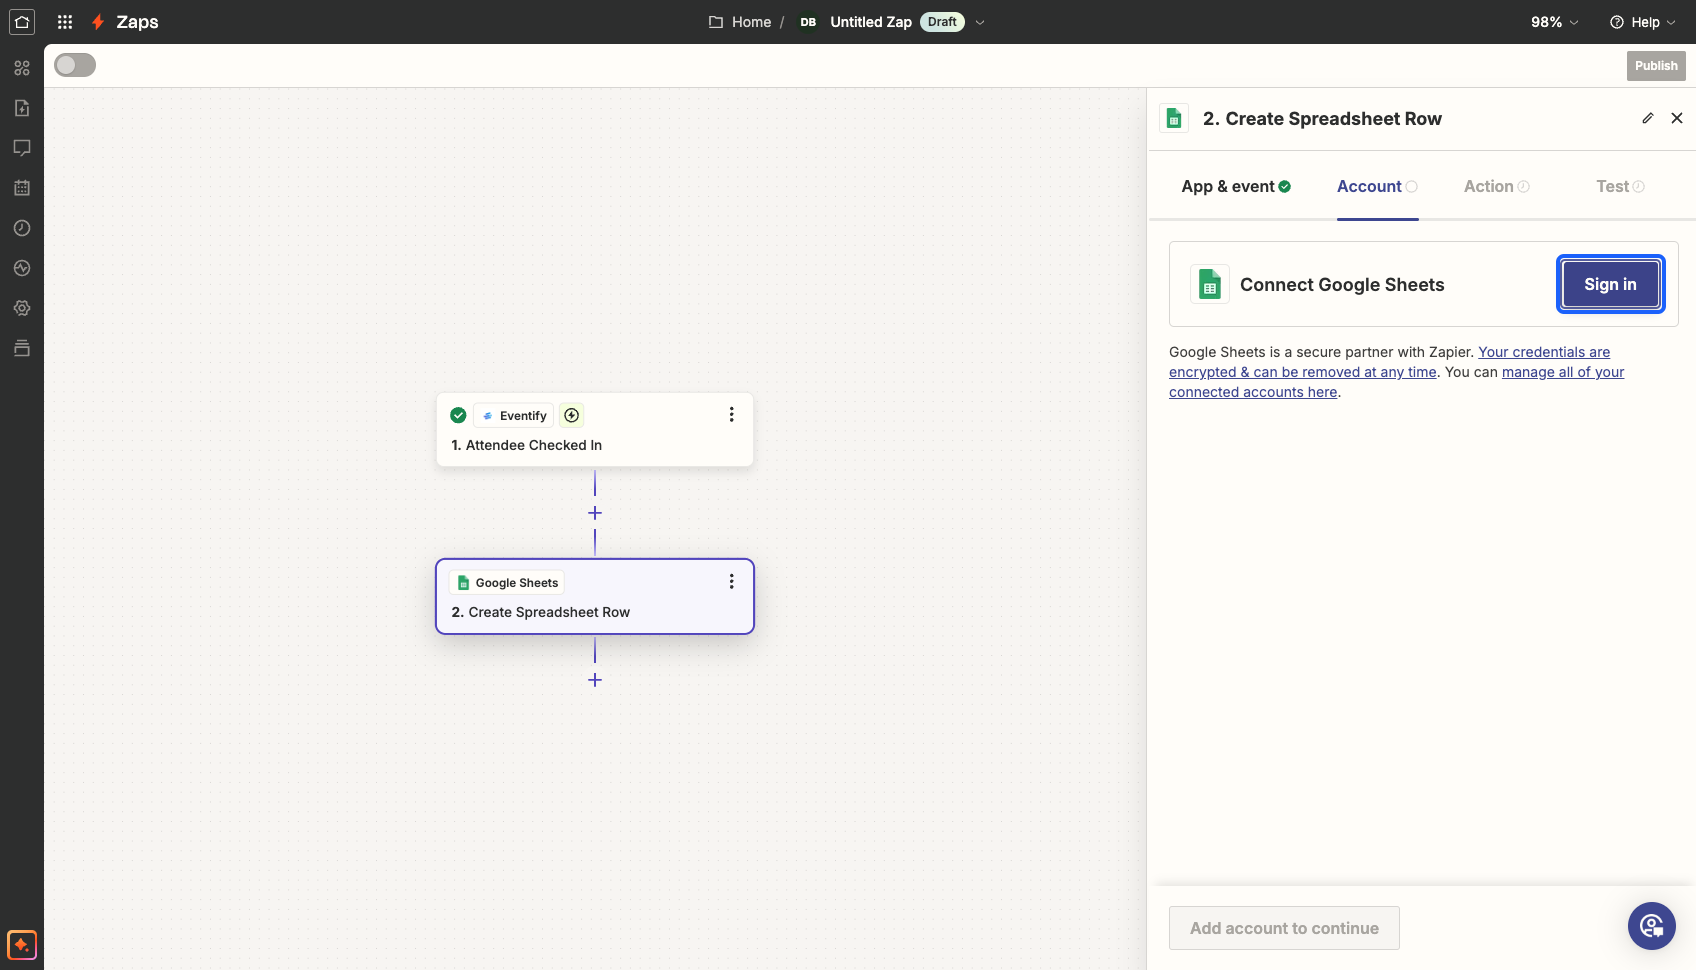Click the Eventify app label chip
The height and width of the screenshot is (970, 1696).
click(x=514, y=415)
